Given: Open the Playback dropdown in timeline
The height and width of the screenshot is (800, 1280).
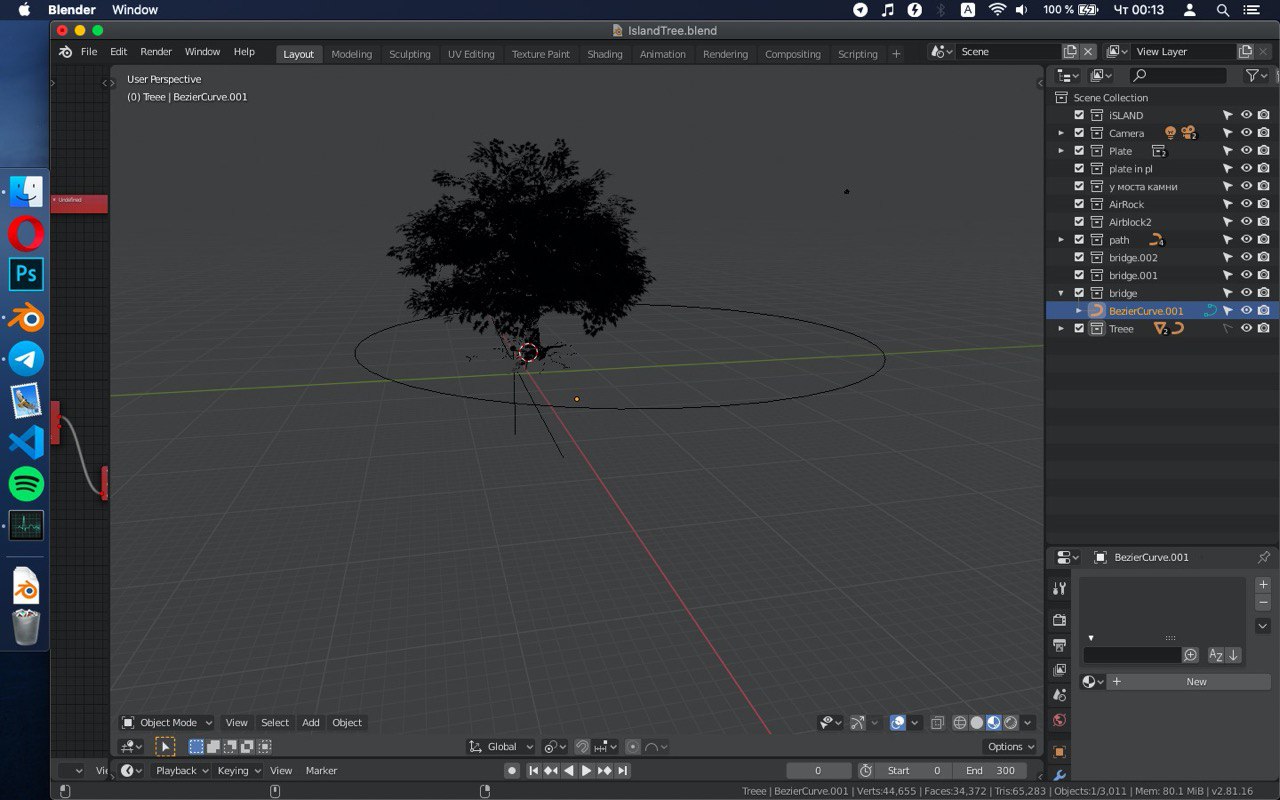Looking at the screenshot, I should click(181, 770).
